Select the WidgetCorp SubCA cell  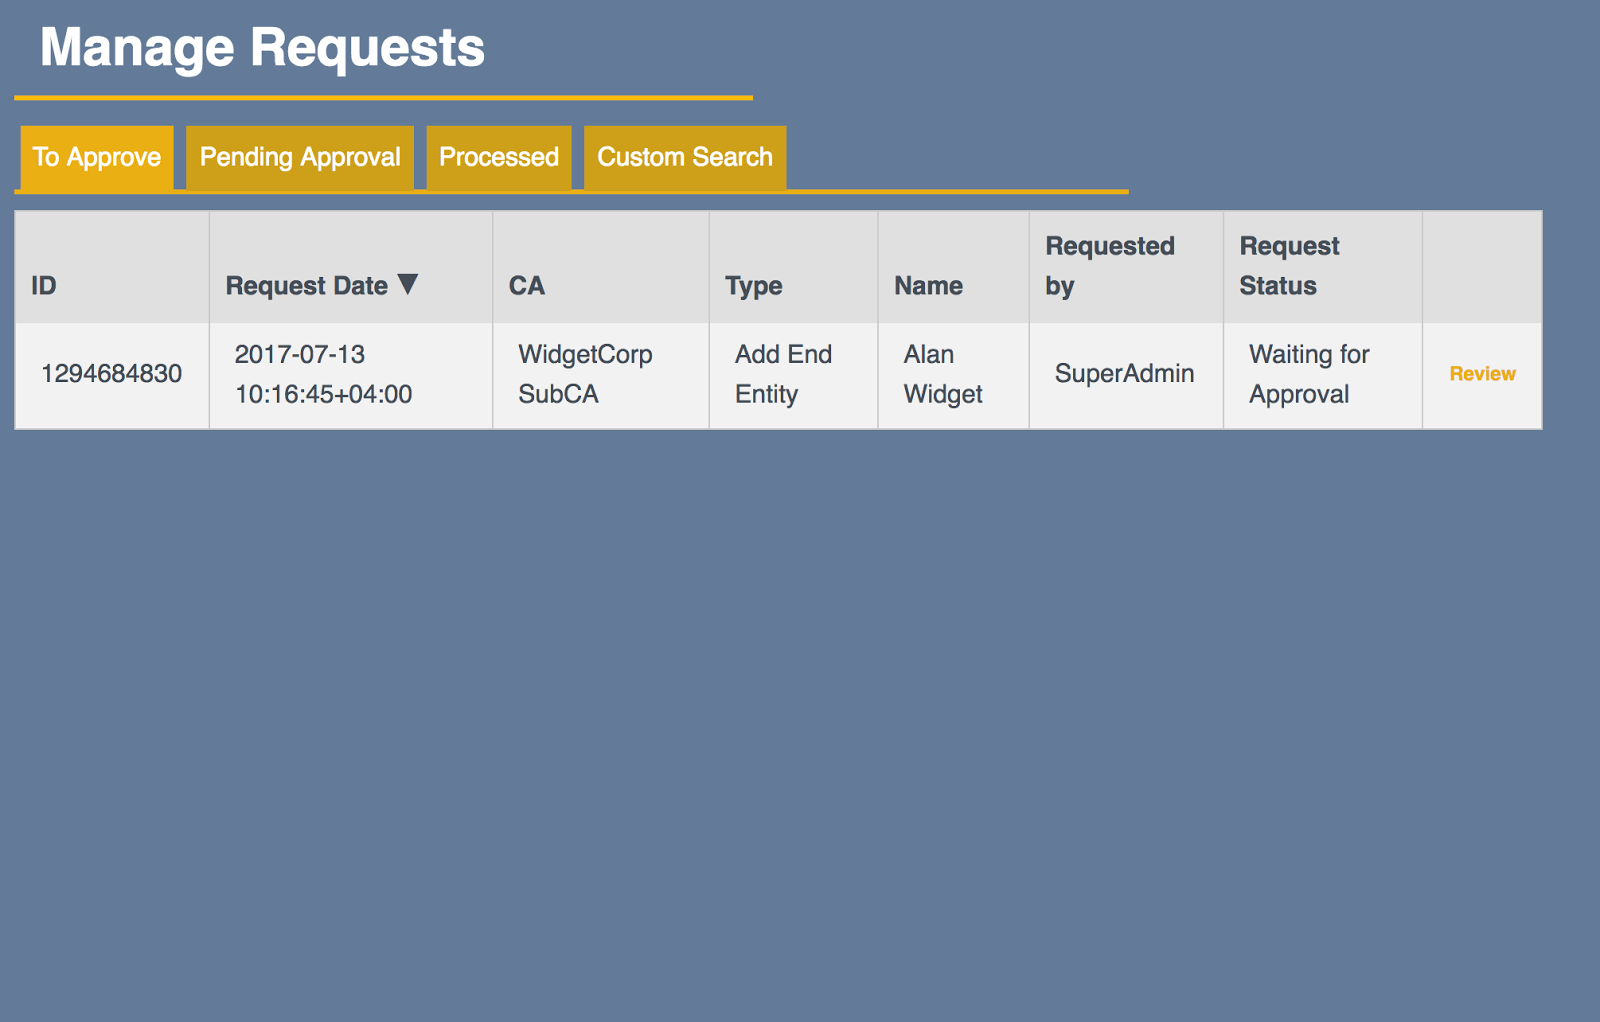585,374
